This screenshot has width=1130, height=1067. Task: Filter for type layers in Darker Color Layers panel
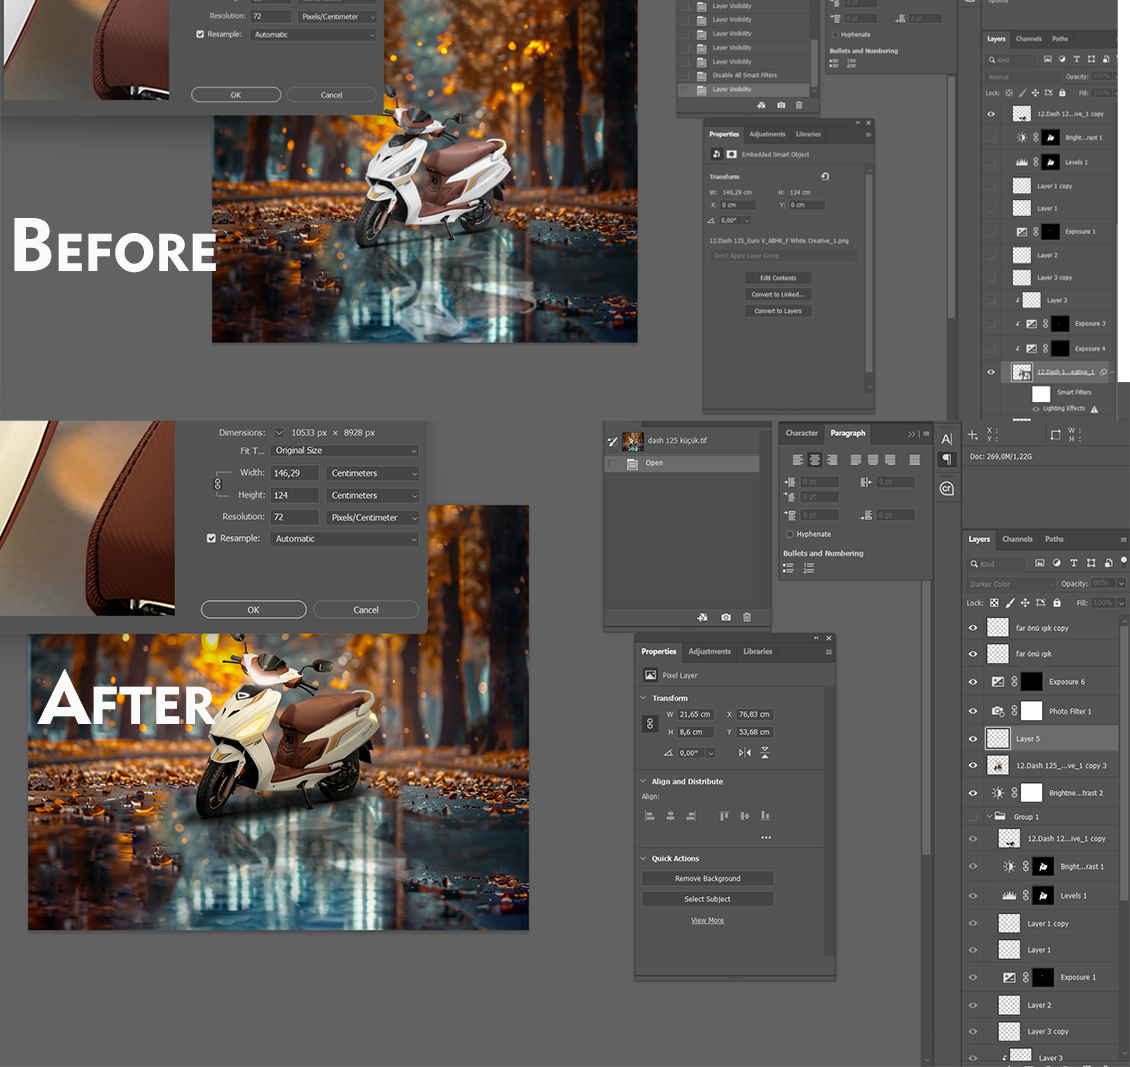tap(1074, 563)
